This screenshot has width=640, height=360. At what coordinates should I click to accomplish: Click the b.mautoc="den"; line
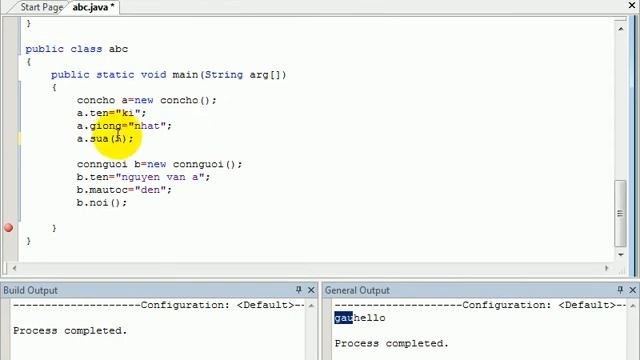(124, 190)
